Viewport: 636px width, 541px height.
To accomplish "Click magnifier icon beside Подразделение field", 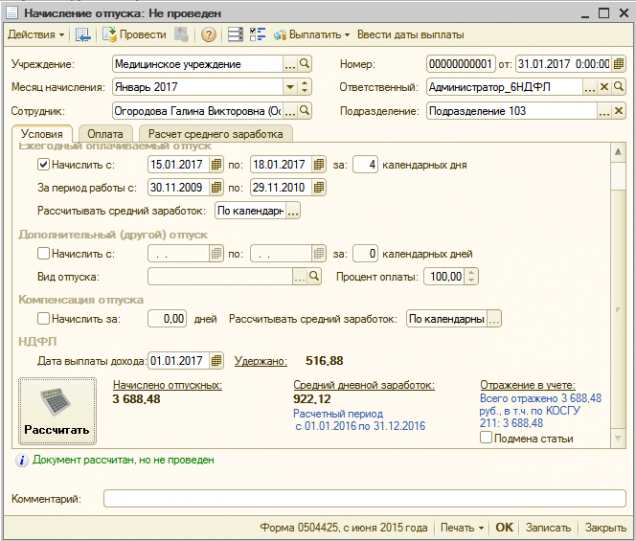I will (x=618, y=111).
